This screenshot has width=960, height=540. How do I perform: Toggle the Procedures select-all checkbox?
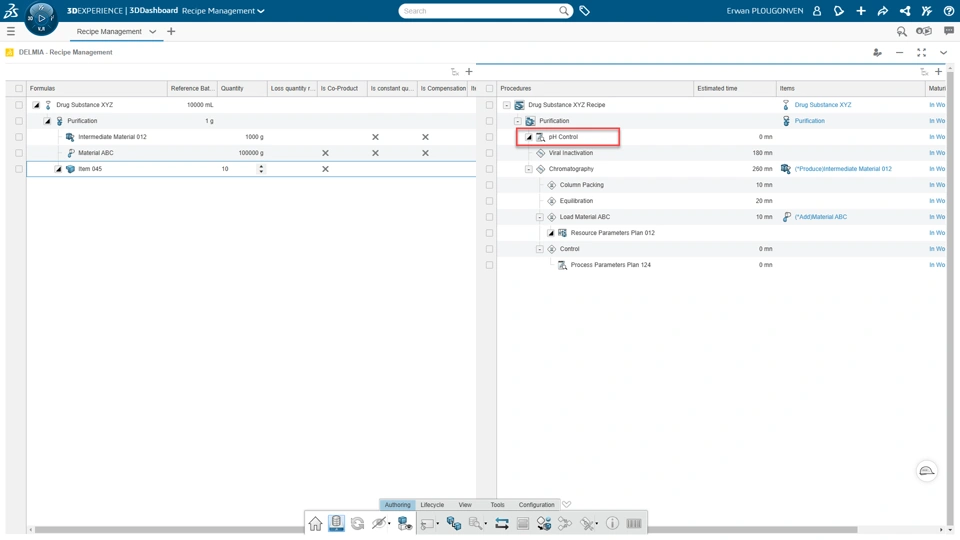click(x=489, y=88)
